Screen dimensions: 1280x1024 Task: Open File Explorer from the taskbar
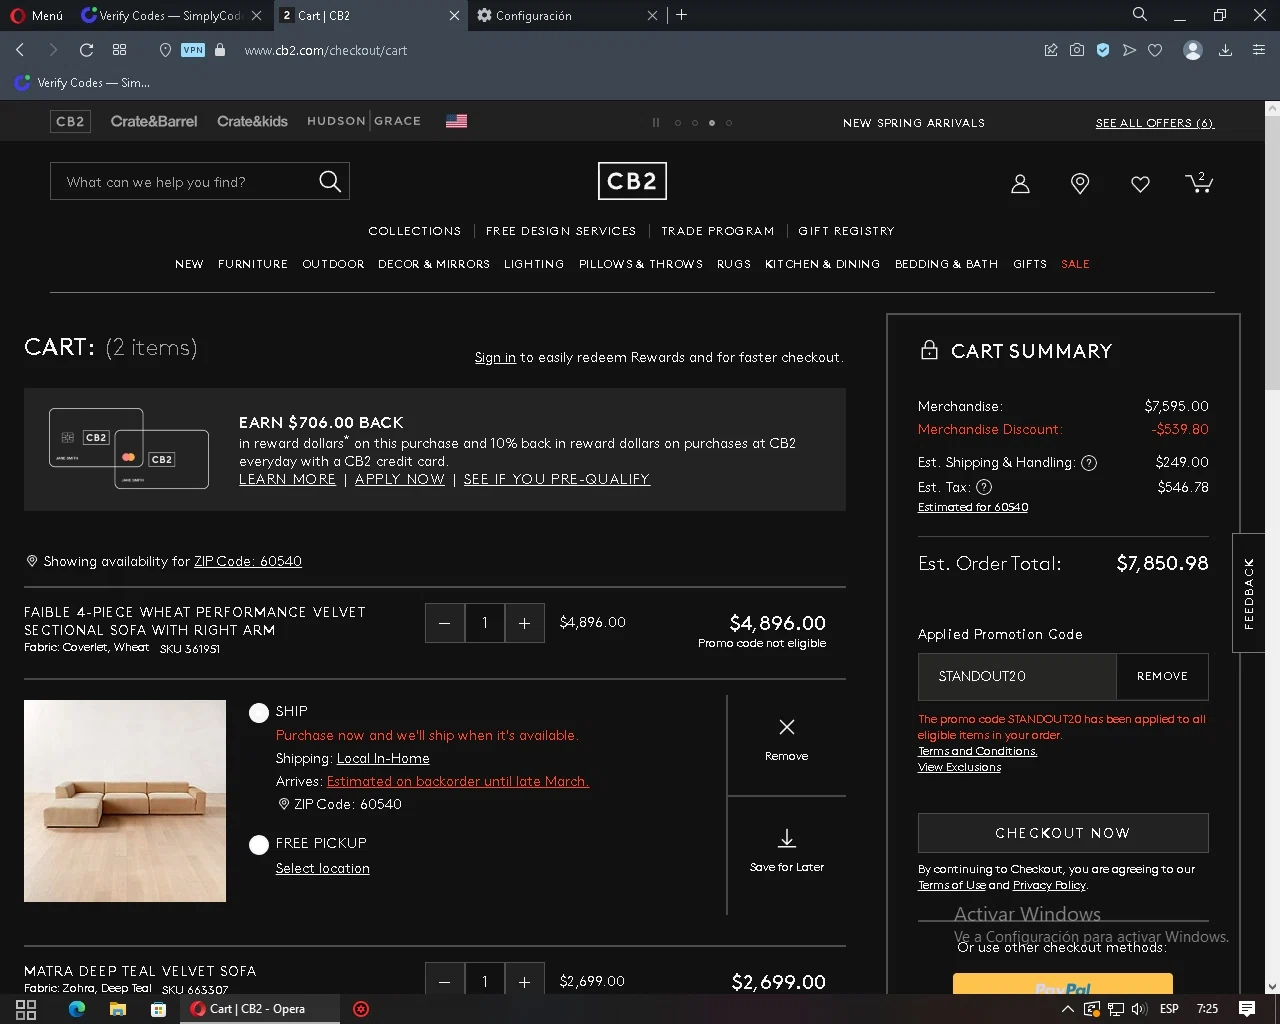point(117,1009)
